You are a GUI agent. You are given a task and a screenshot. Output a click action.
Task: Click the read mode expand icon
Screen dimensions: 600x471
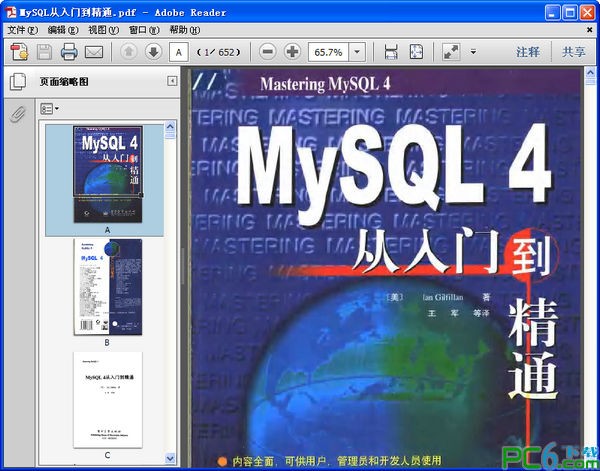(451, 52)
